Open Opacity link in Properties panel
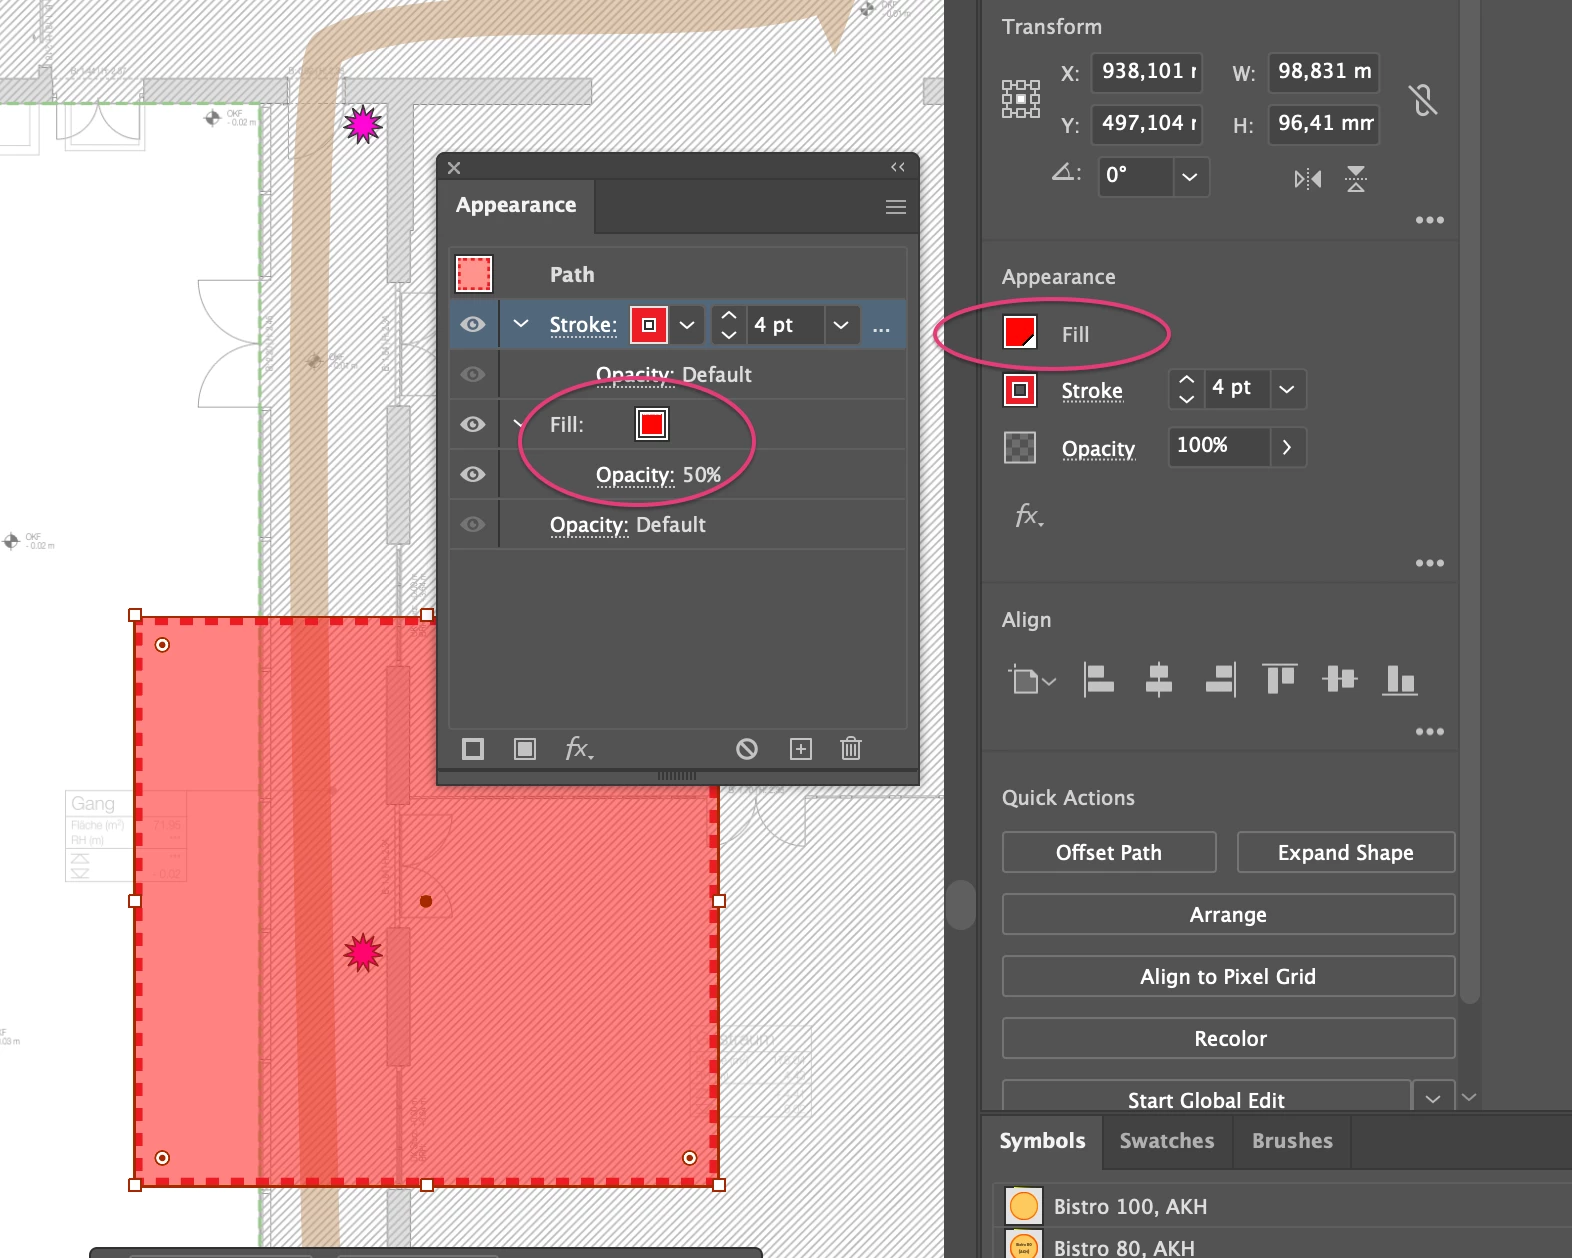 coord(1098,449)
